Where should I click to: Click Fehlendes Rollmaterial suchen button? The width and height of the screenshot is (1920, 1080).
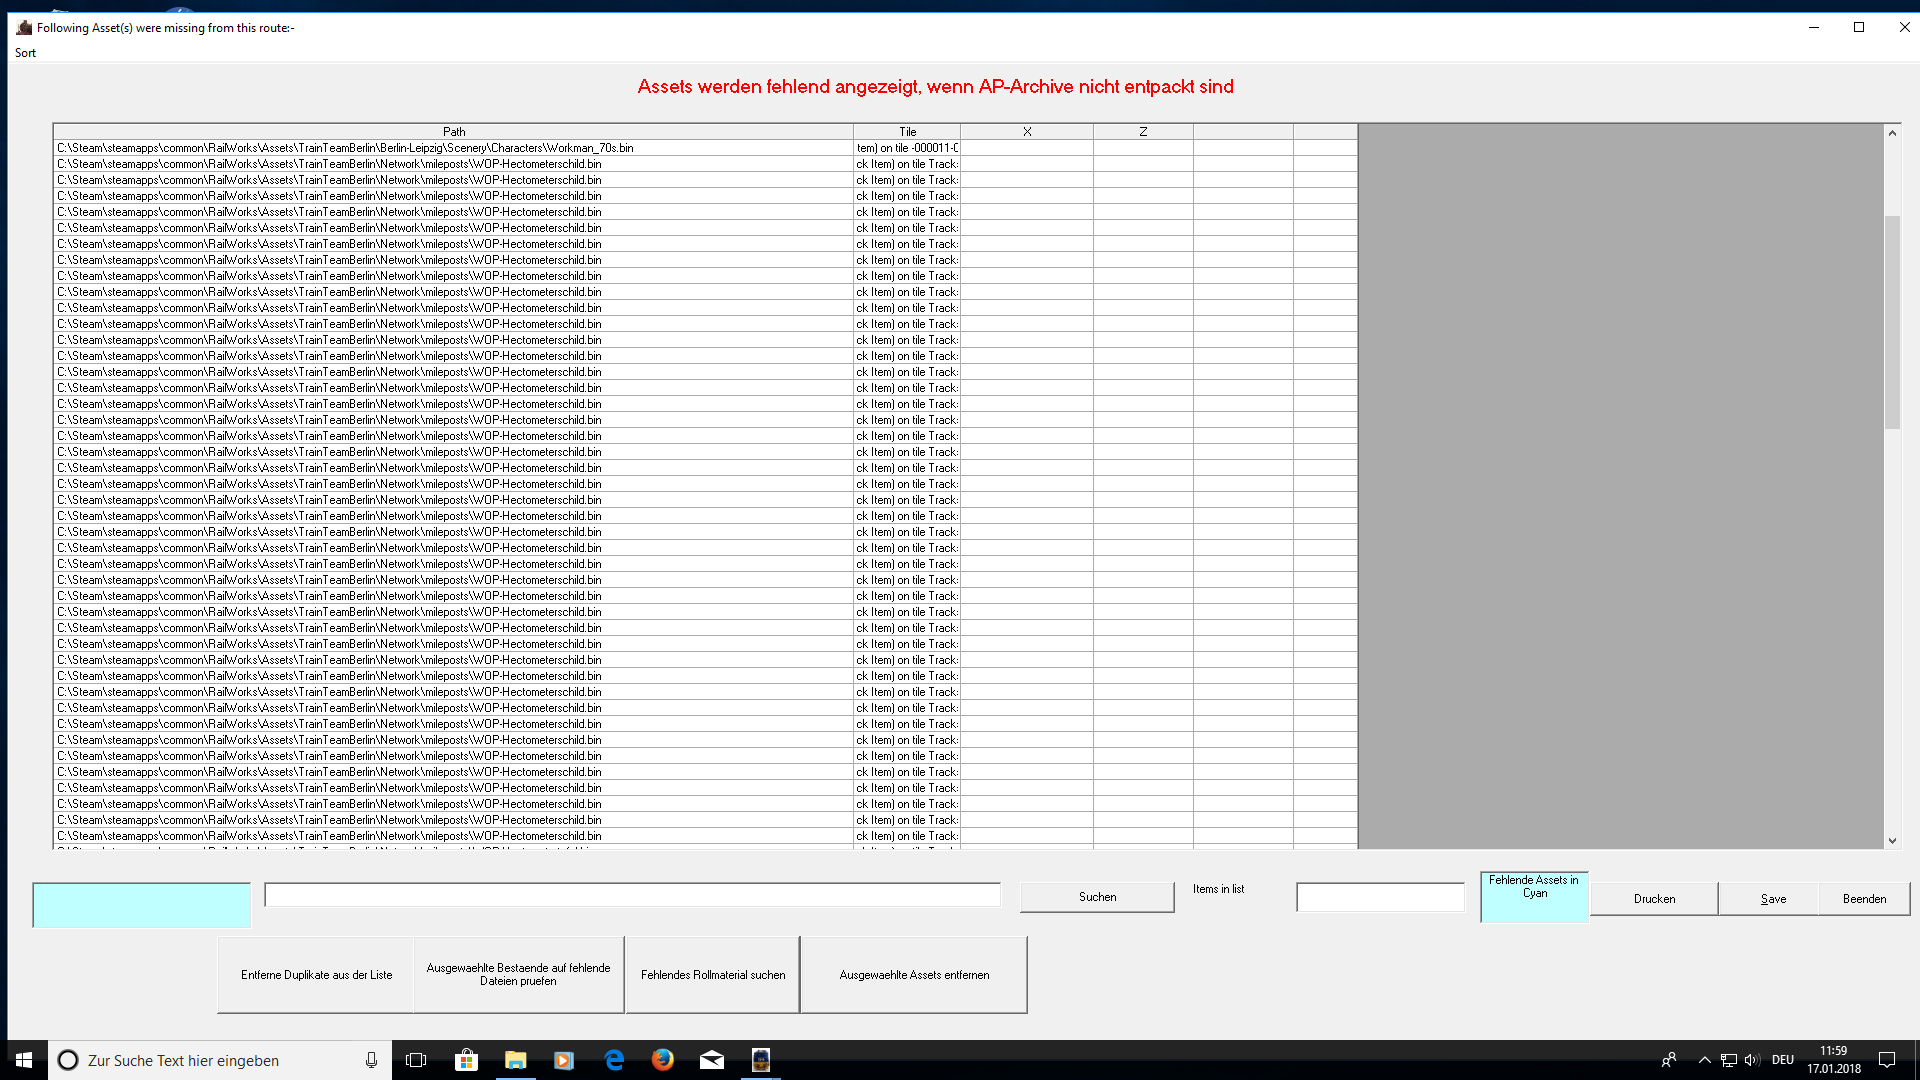pyautogui.click(x=713, y=975)
